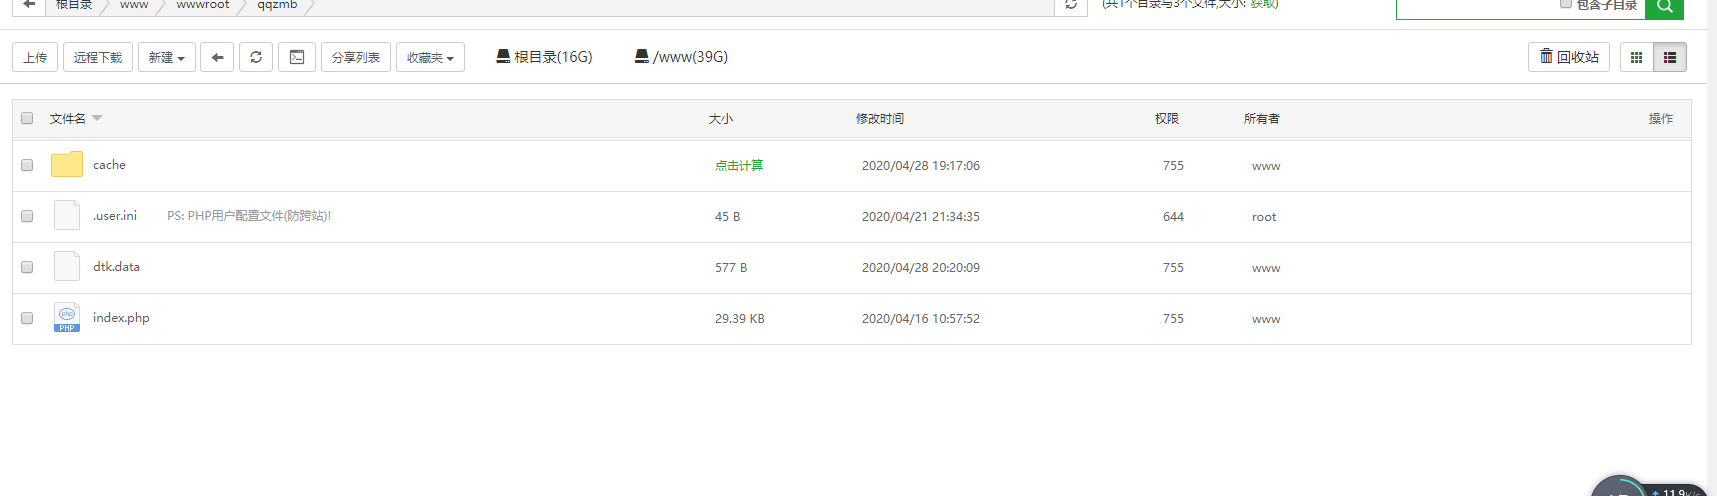Click the 45 B size cell
Image resolution: width=1717 pixels, height=496 pixels.
pyautogui.click(x=727, y=217)
